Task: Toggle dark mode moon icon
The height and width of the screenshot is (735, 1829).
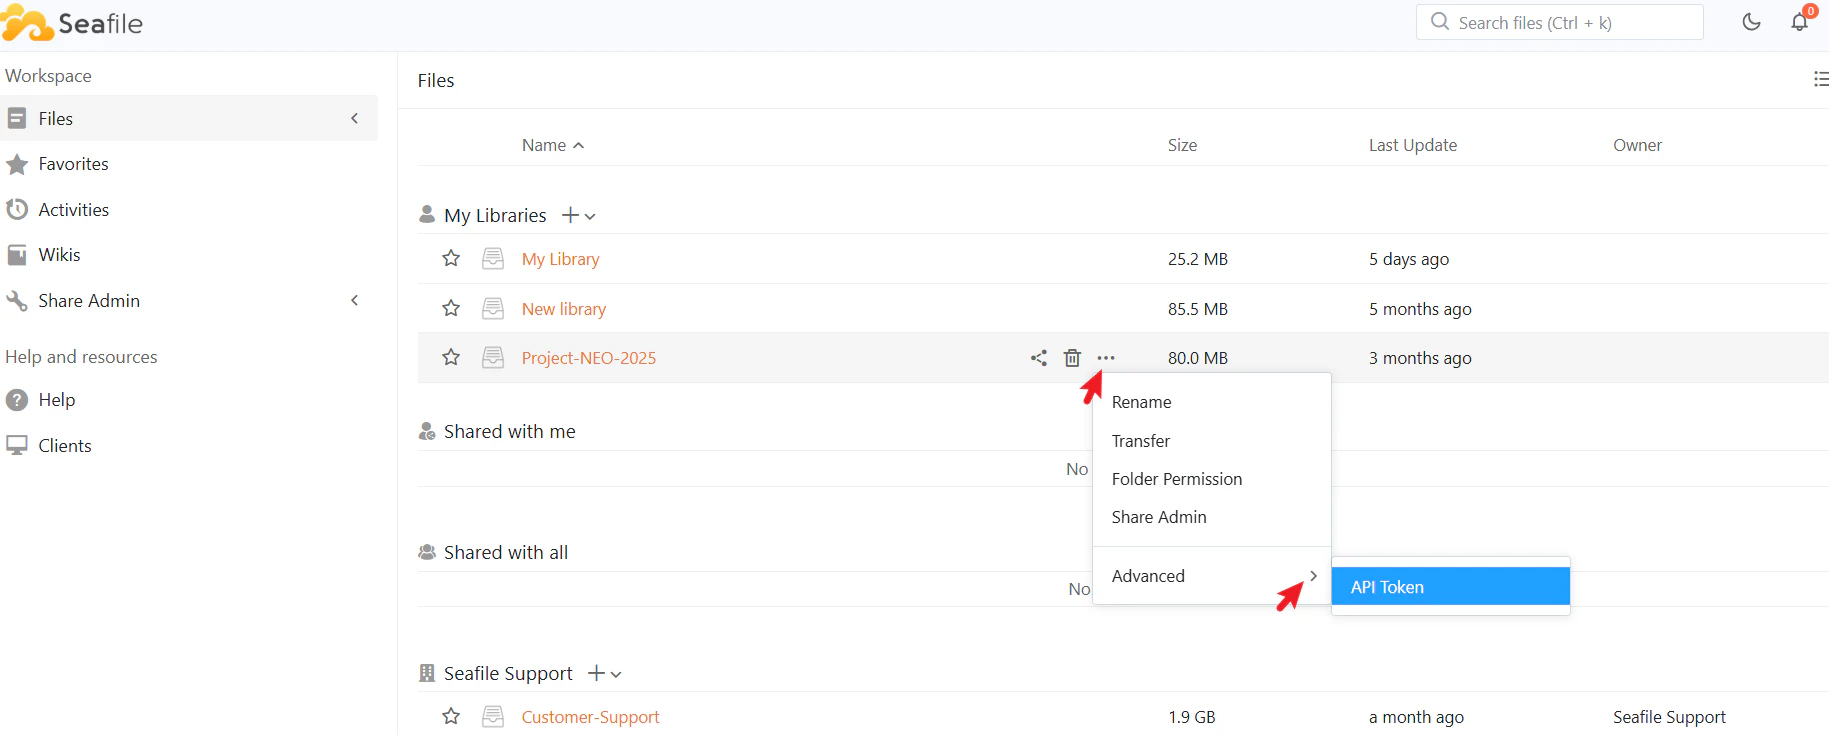Action: (1751, 22)
